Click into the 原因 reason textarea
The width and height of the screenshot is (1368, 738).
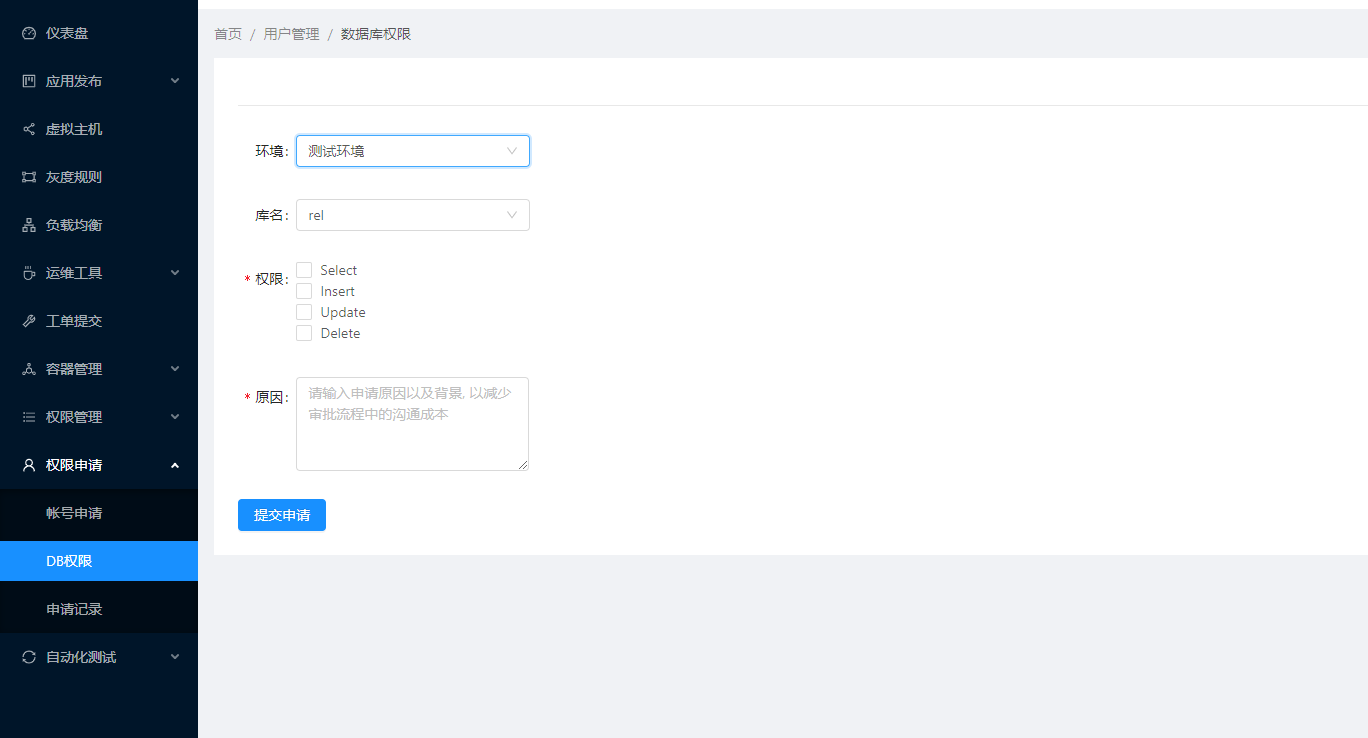[x=412, y=424]
